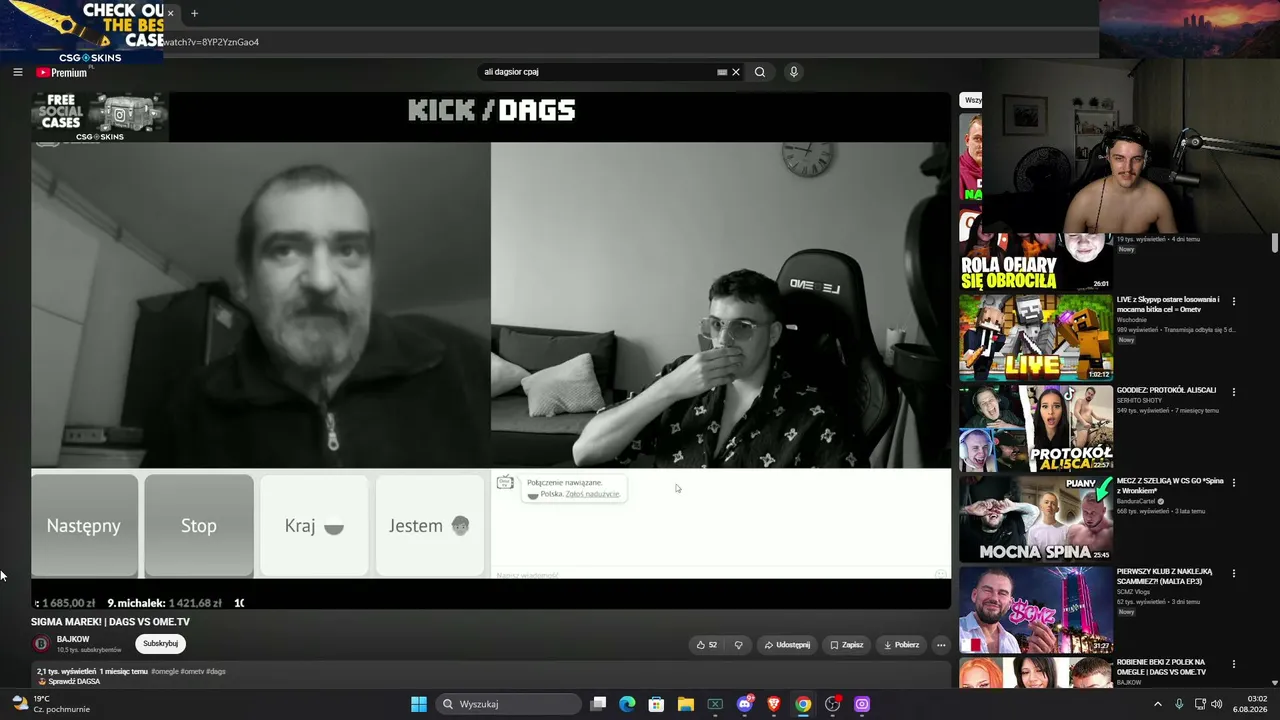1280x720 pixels.
Task: Click the Jestem gender button in the video
Action: pos(430,526)
